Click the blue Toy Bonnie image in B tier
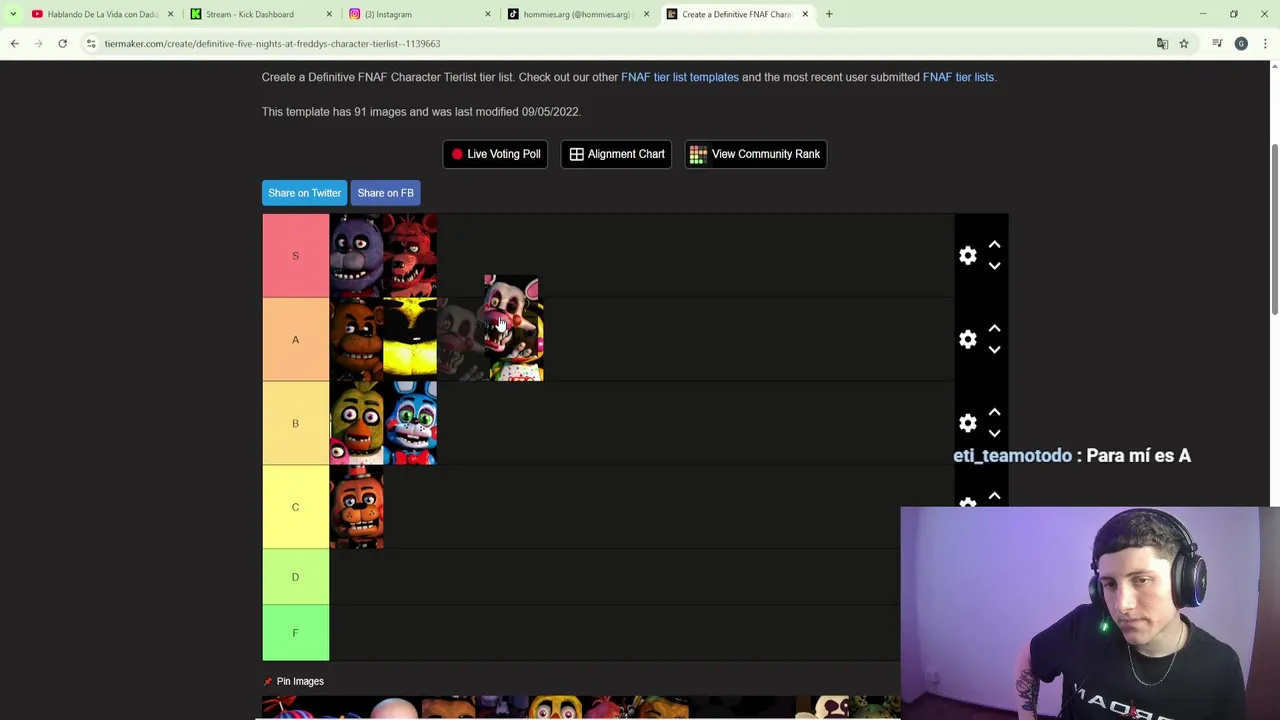 pos(410,423)
